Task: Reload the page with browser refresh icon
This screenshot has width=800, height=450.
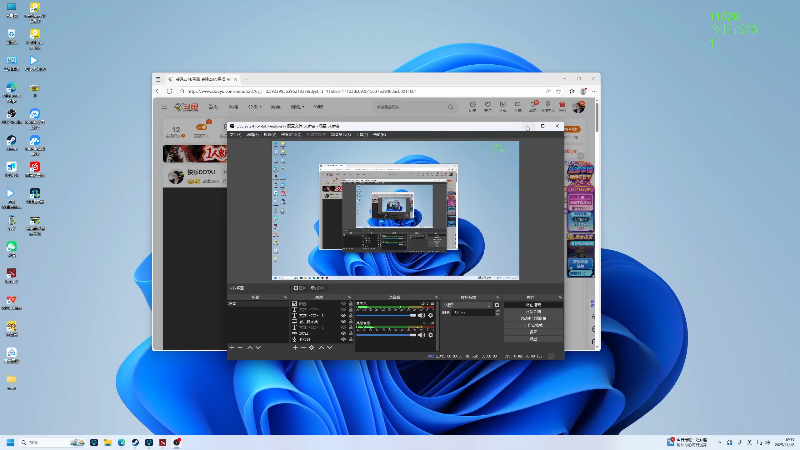Action: pos(169,91)
